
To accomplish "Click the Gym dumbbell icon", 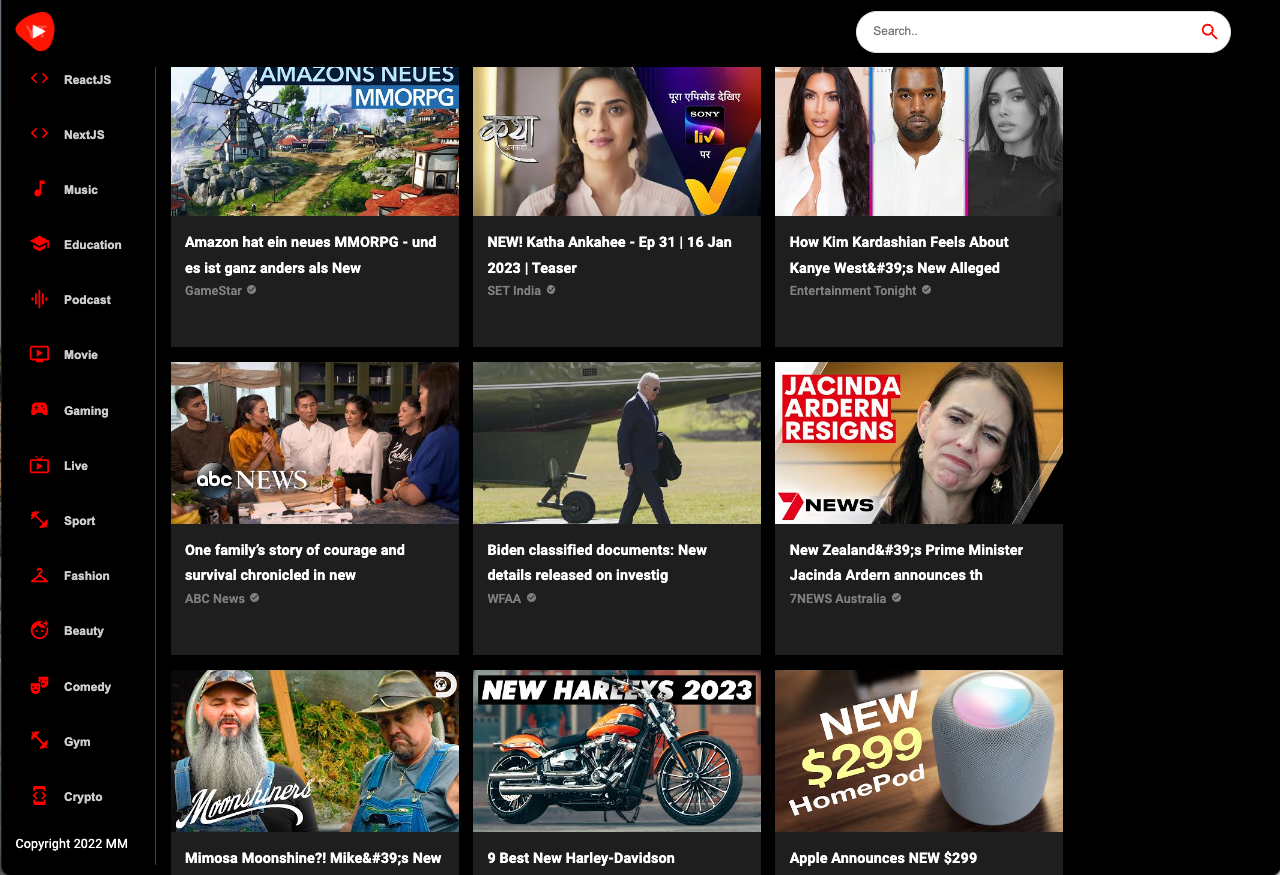I will (x=39, y=741).
